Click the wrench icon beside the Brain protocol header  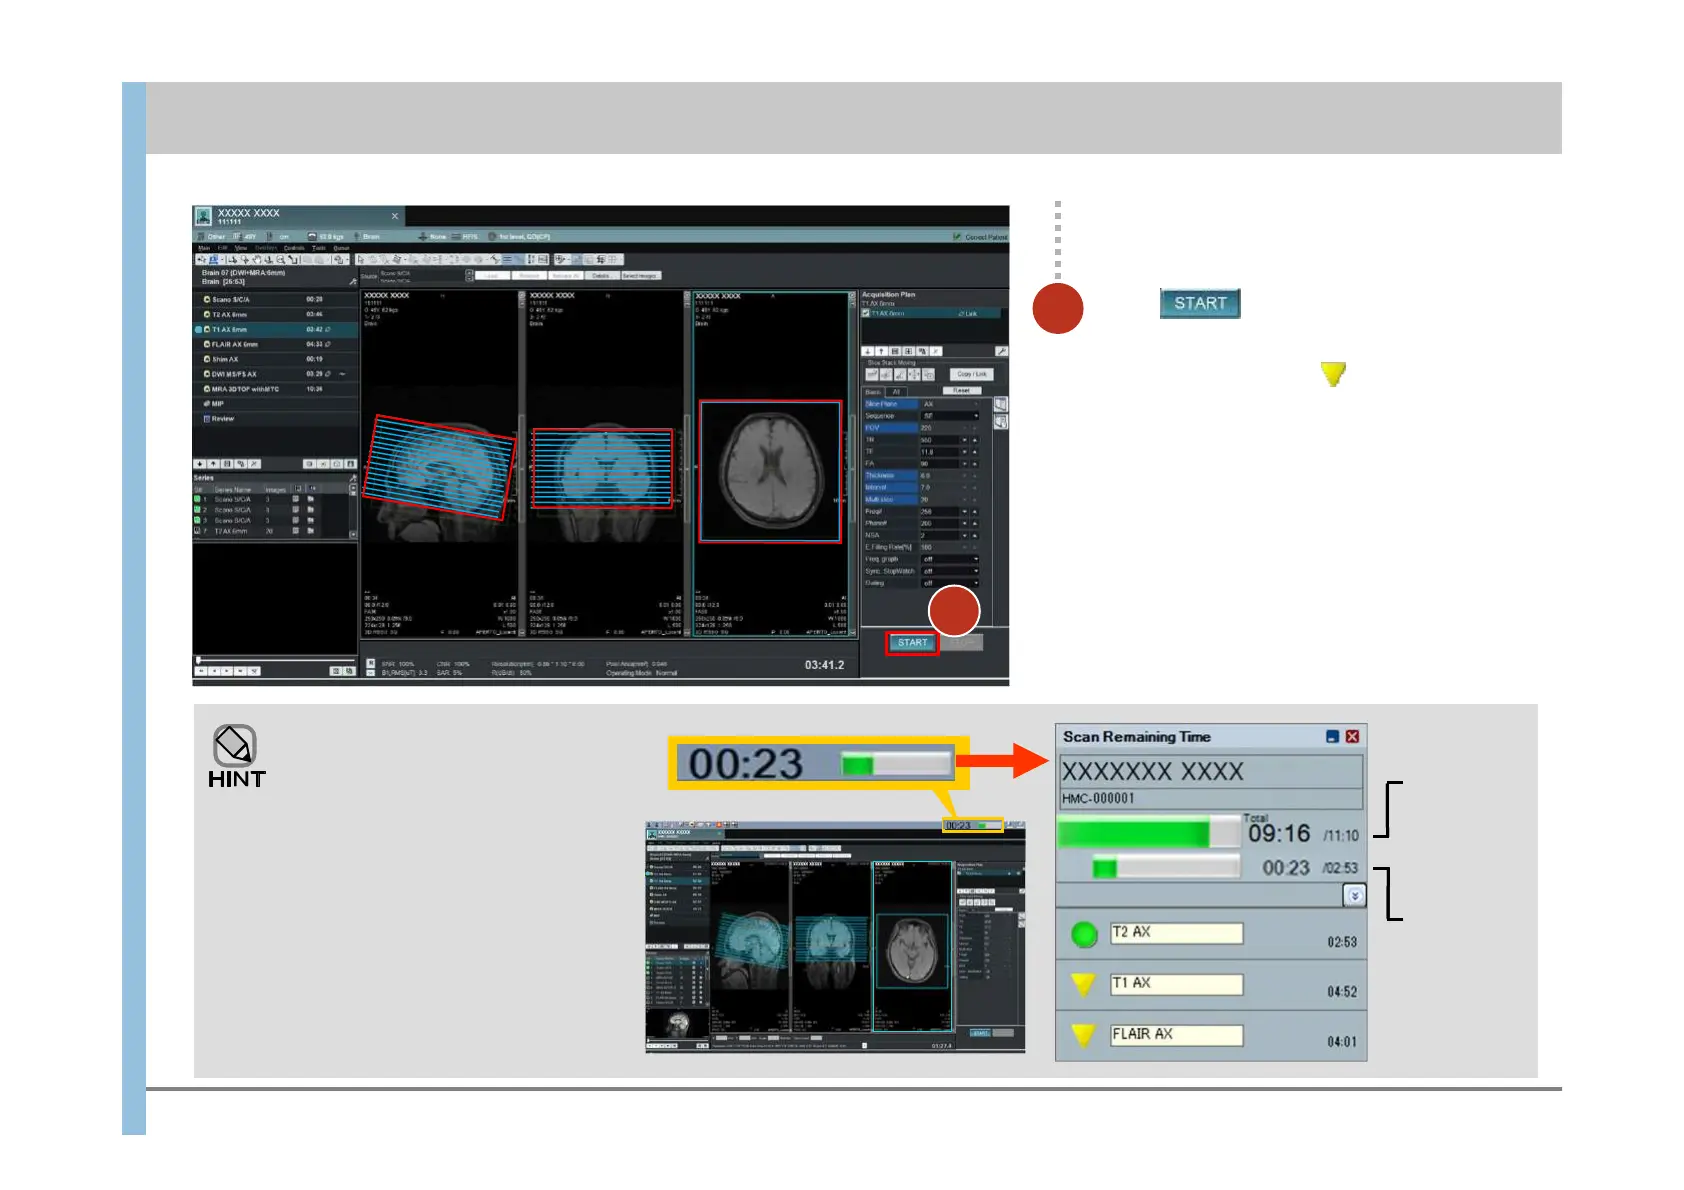[x=352, y=282]
